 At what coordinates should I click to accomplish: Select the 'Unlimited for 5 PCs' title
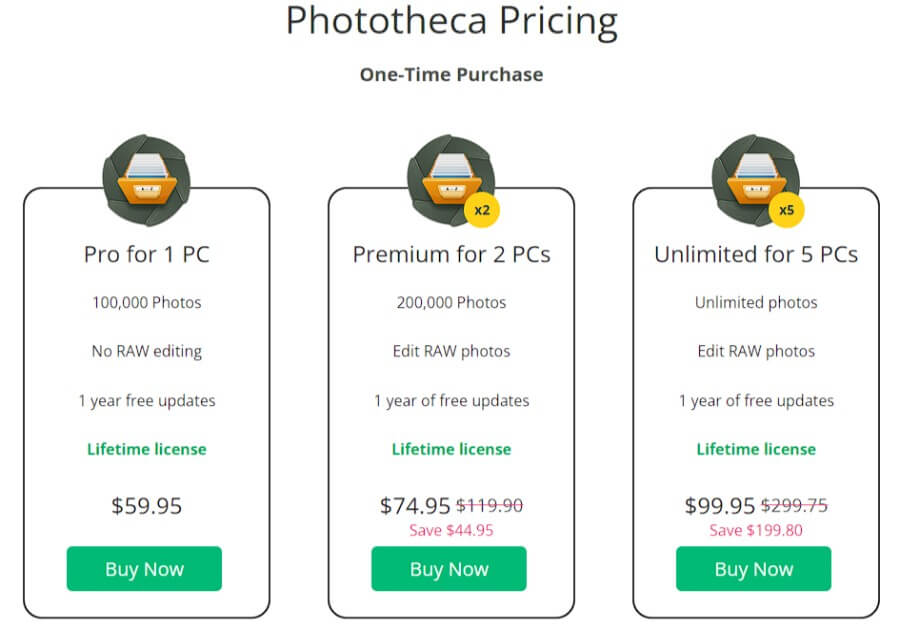pos(756,254)
